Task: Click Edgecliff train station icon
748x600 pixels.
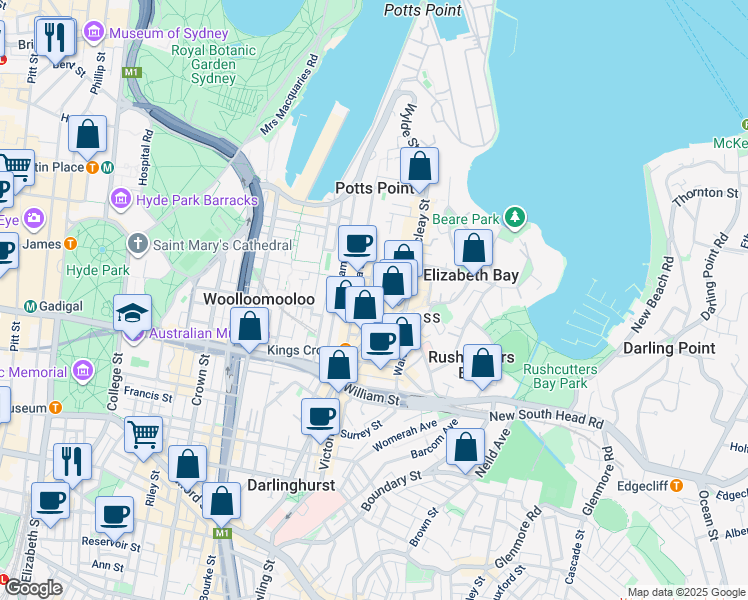Action: pyautogui.click(x=676, y=486)
